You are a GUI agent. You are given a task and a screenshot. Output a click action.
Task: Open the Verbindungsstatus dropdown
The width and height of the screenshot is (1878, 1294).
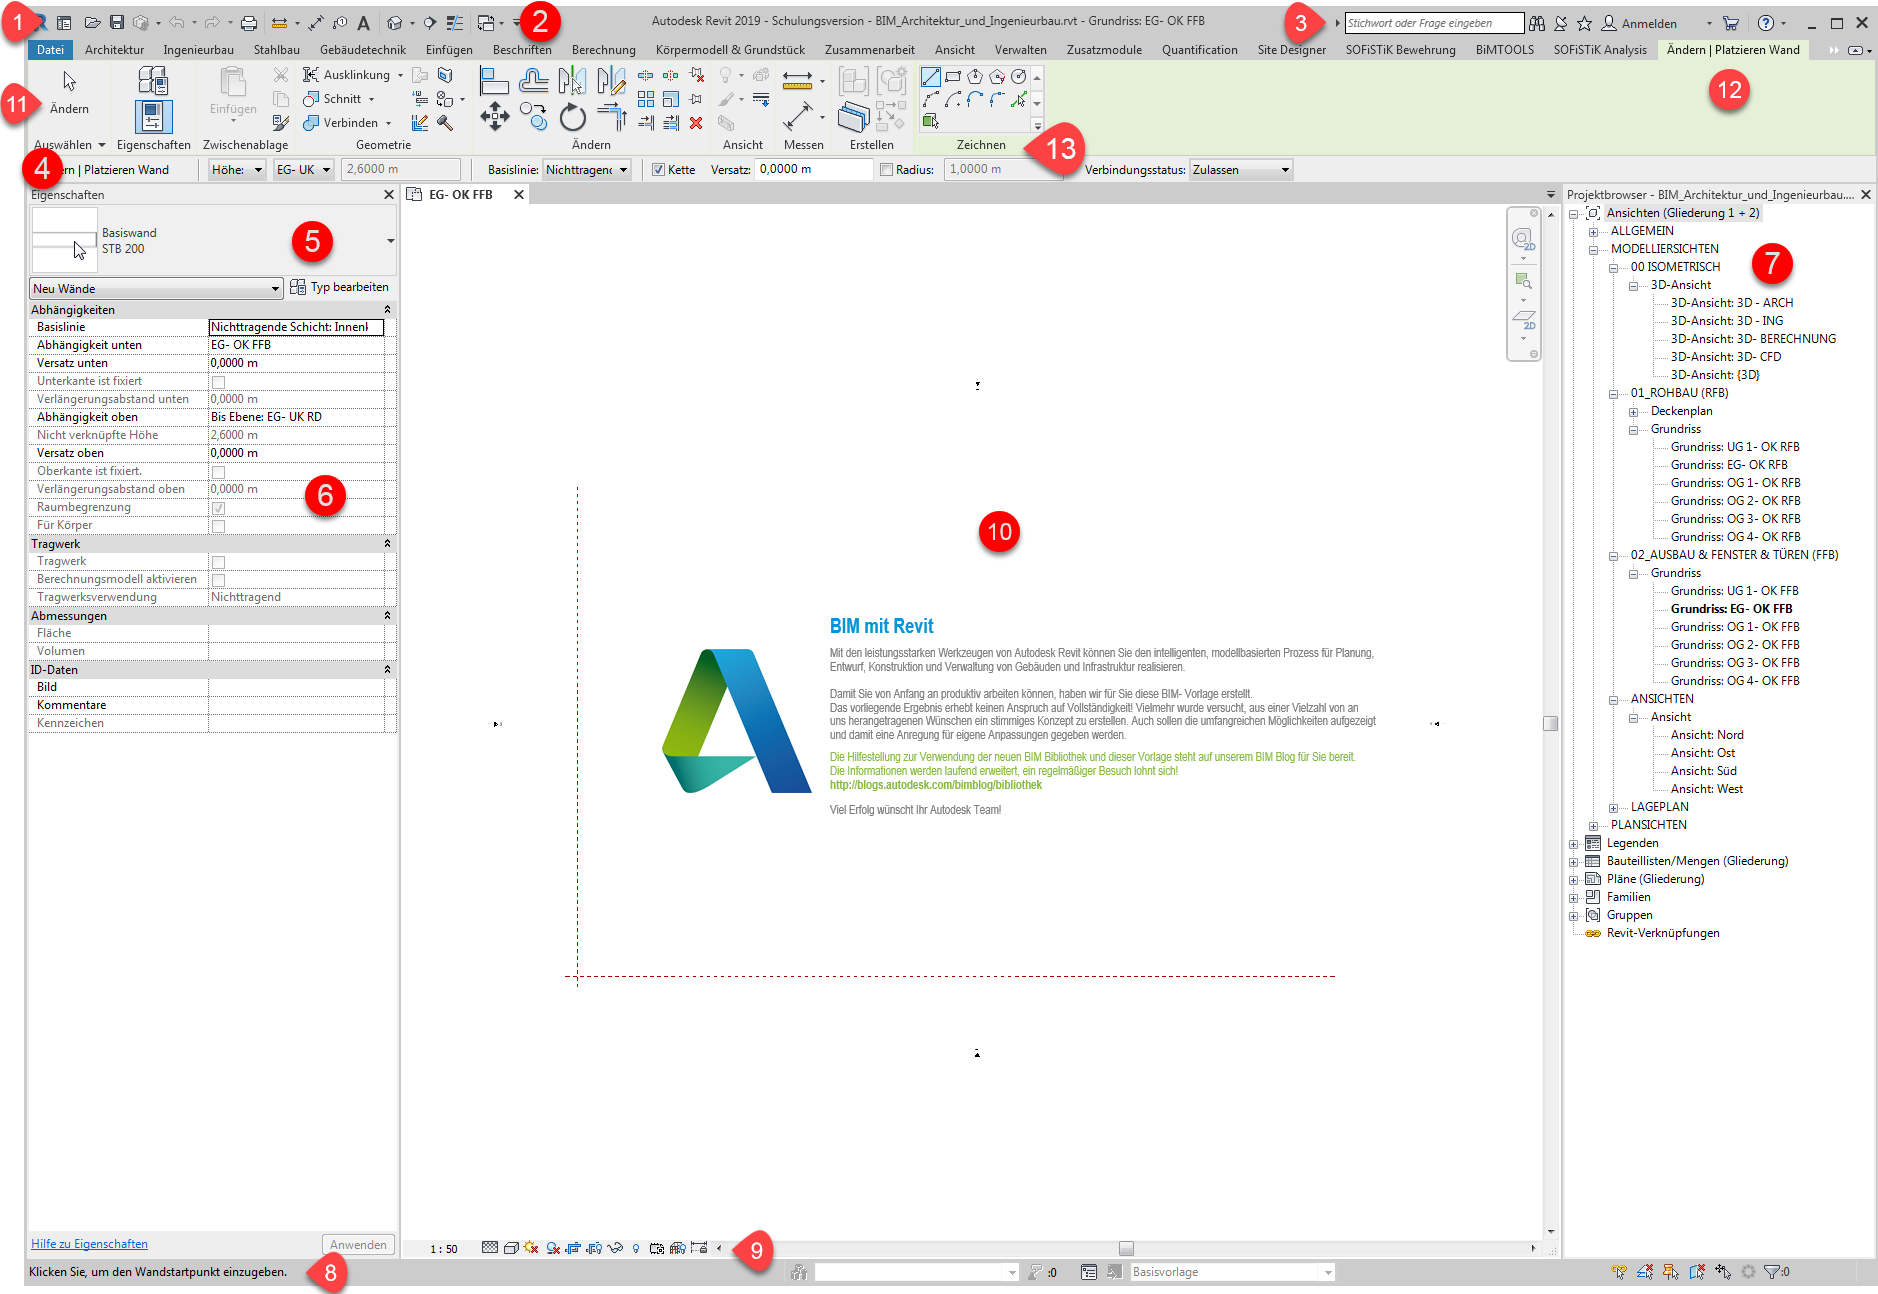pyautogui.click(x=1240, y=170)
